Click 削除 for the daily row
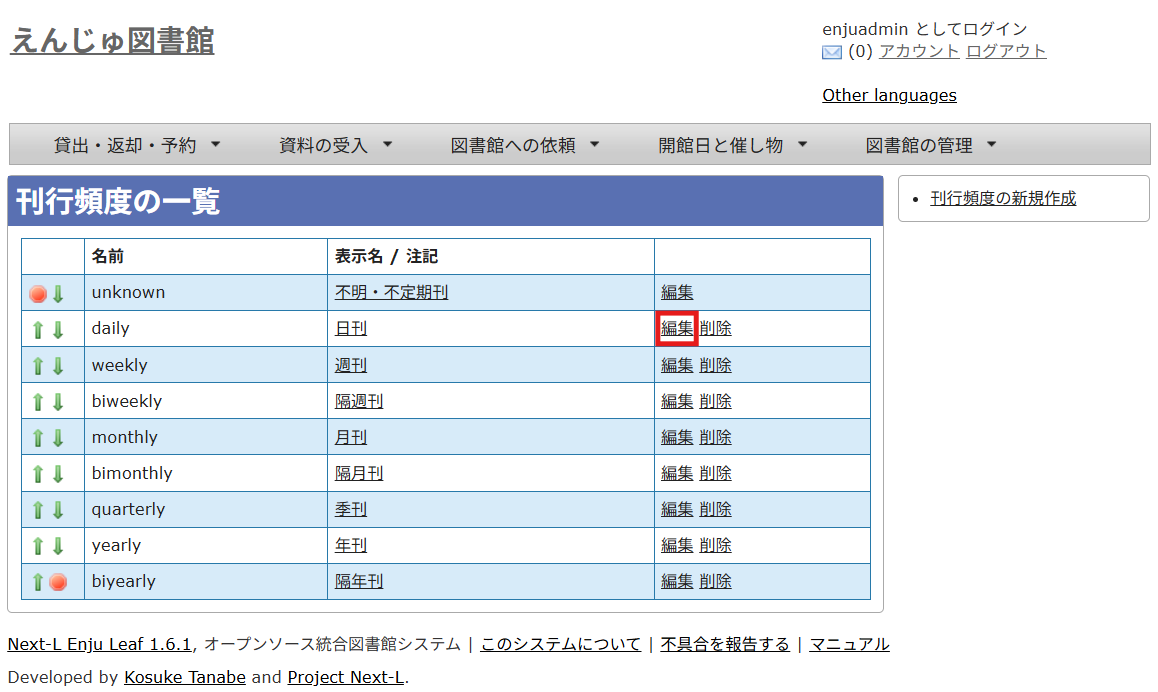The image size is (1158, 692). (x=716, y=329)
